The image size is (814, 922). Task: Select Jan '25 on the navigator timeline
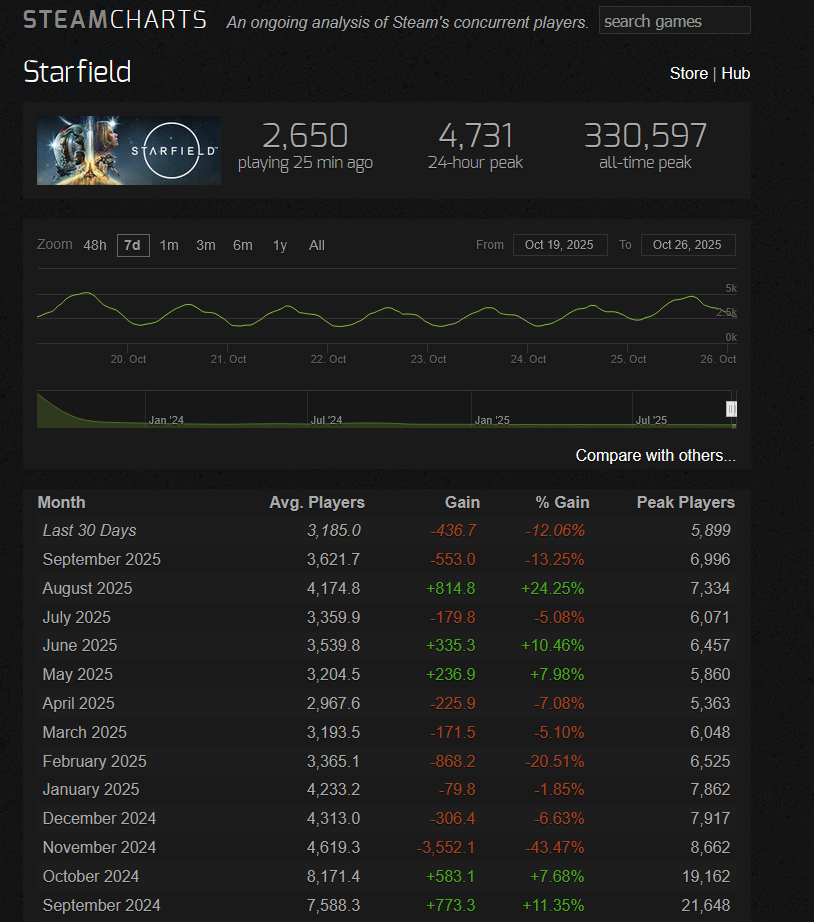pyautogui.click(x=492, y=420)
